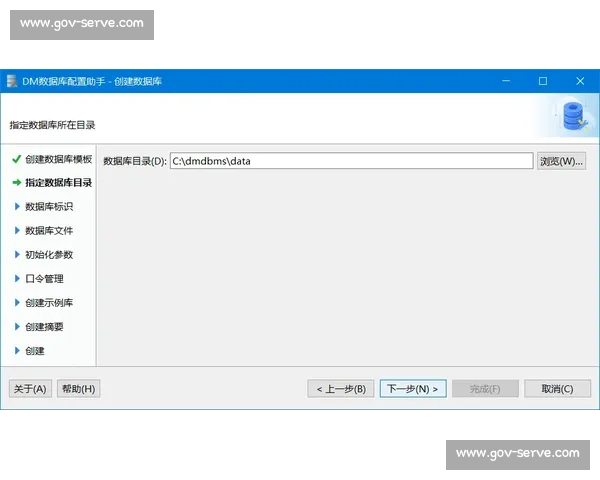Open help with 帮助(H) button
600x480 pixels.
point(78,389)
